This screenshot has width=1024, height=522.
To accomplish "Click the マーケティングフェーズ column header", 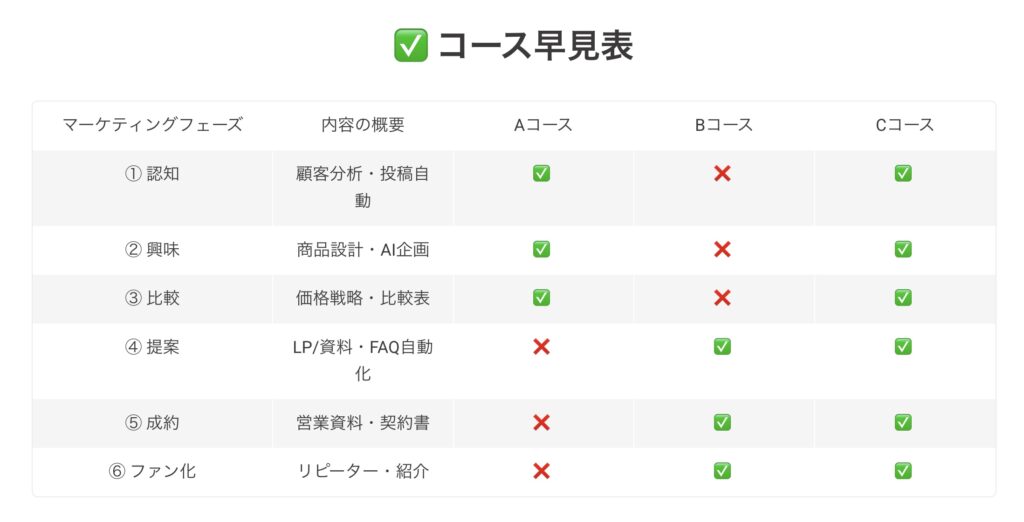I will click(152, 125).
